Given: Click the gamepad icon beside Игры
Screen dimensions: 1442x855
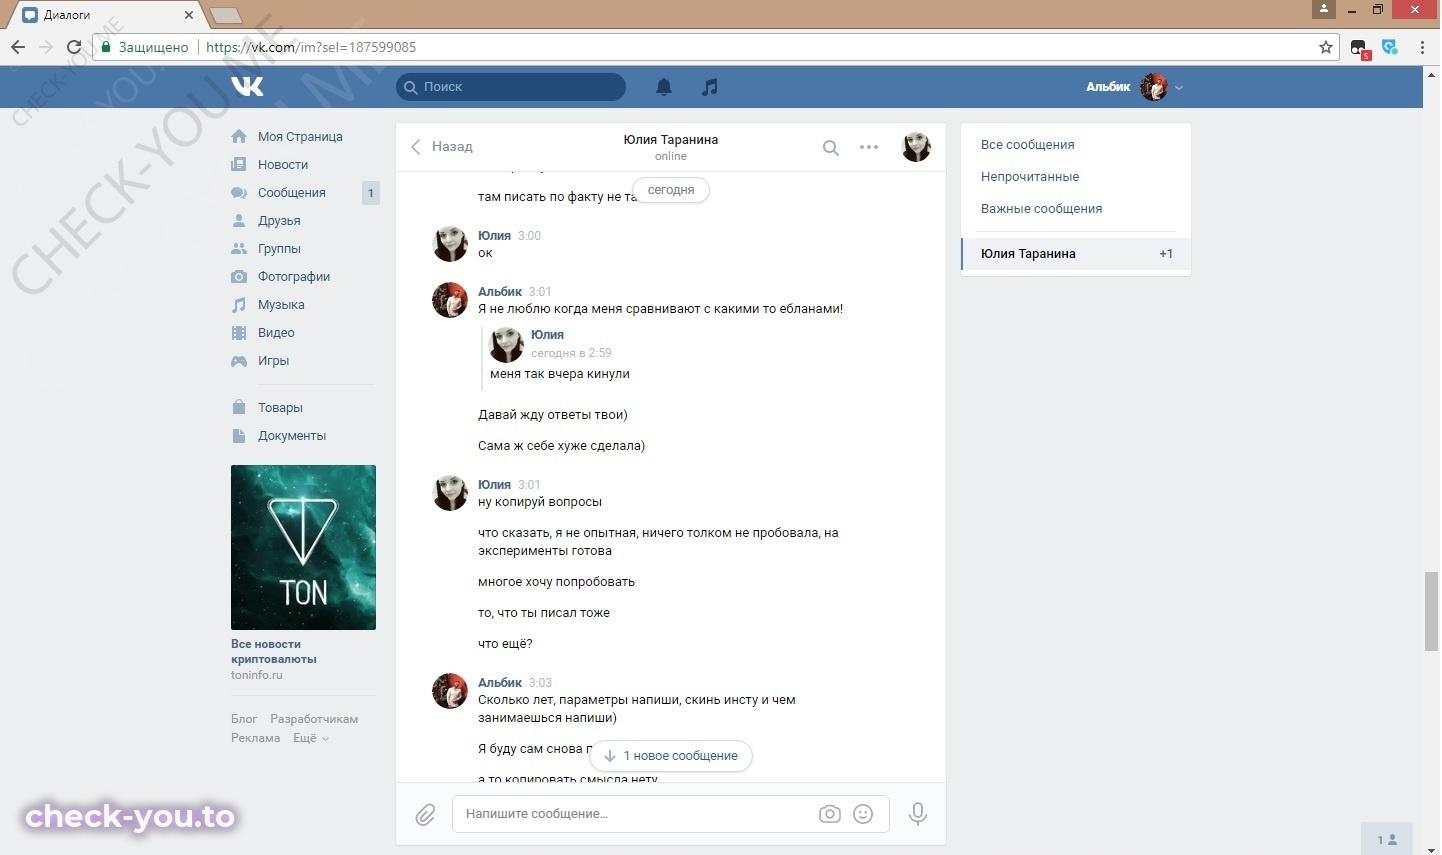Looking at the screenshot, I should (x=239, y=361).
